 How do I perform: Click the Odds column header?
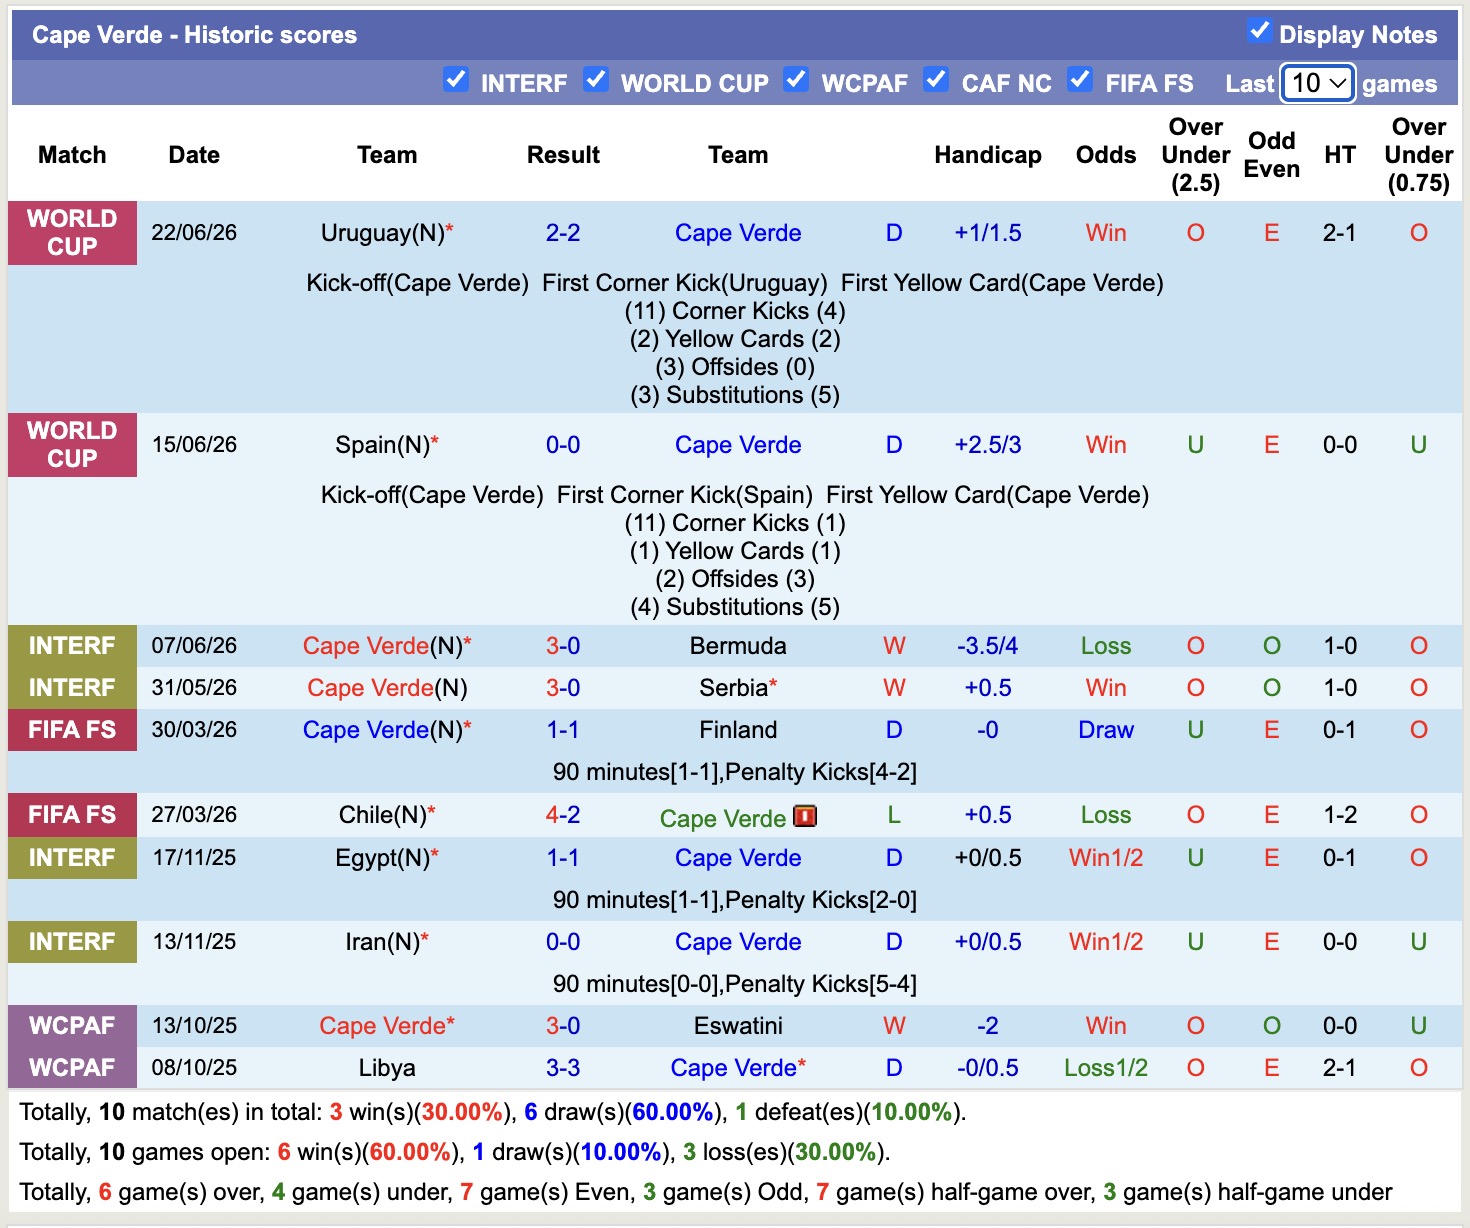click(x=1106, y=155)
